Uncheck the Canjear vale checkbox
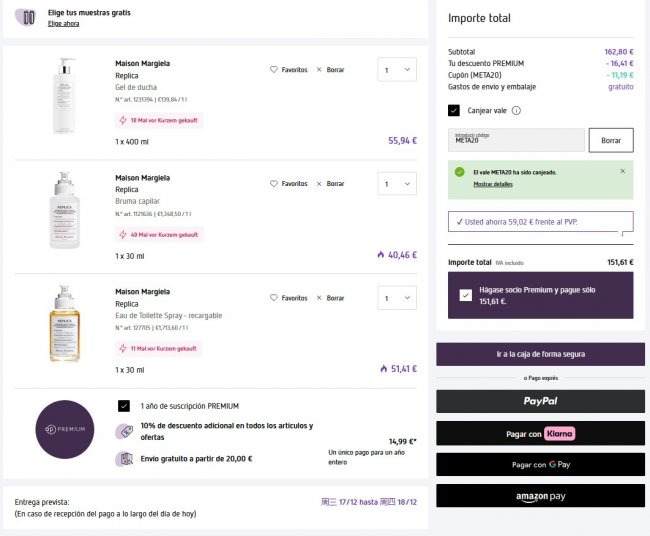The height and width of the screenshot is (536, 650). (x=454, y=111)
